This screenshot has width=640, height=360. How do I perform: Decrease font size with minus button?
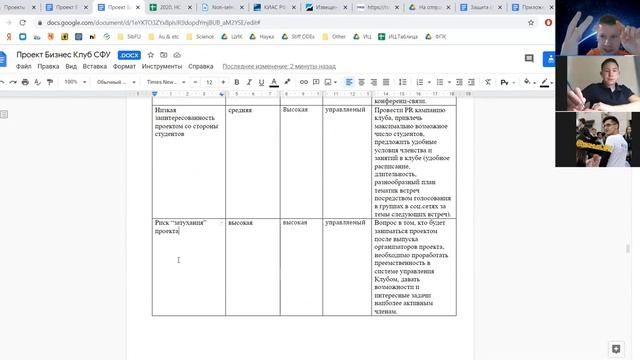coord(195,82)
